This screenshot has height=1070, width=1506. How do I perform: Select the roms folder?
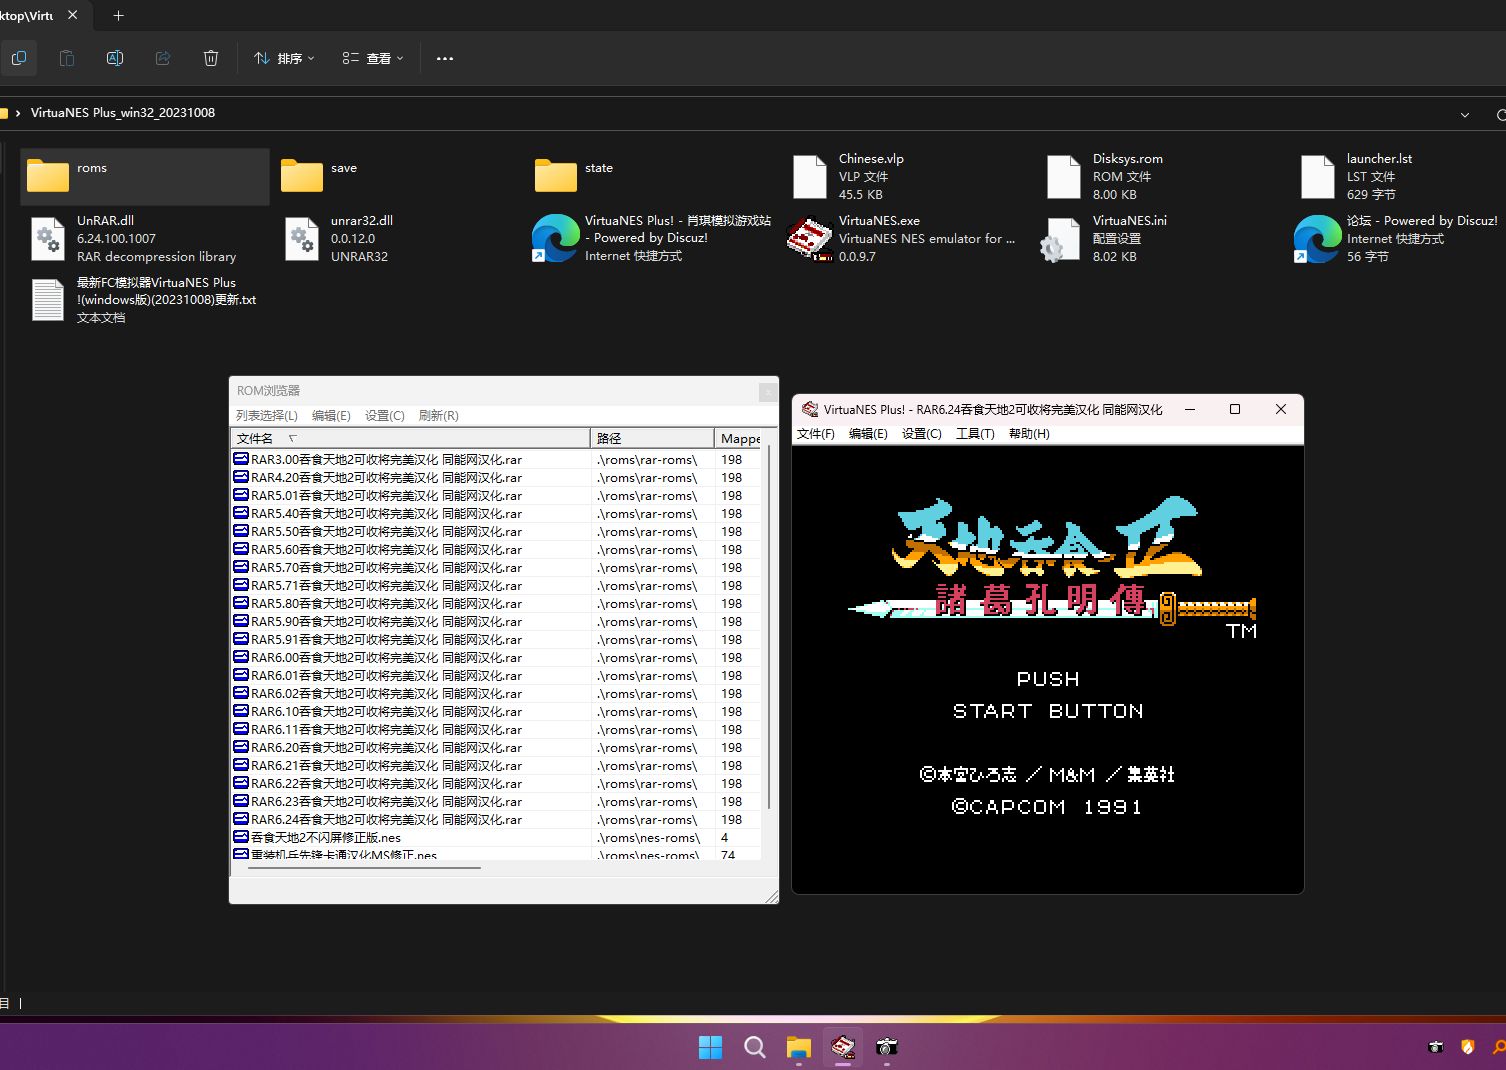point(145,177)
